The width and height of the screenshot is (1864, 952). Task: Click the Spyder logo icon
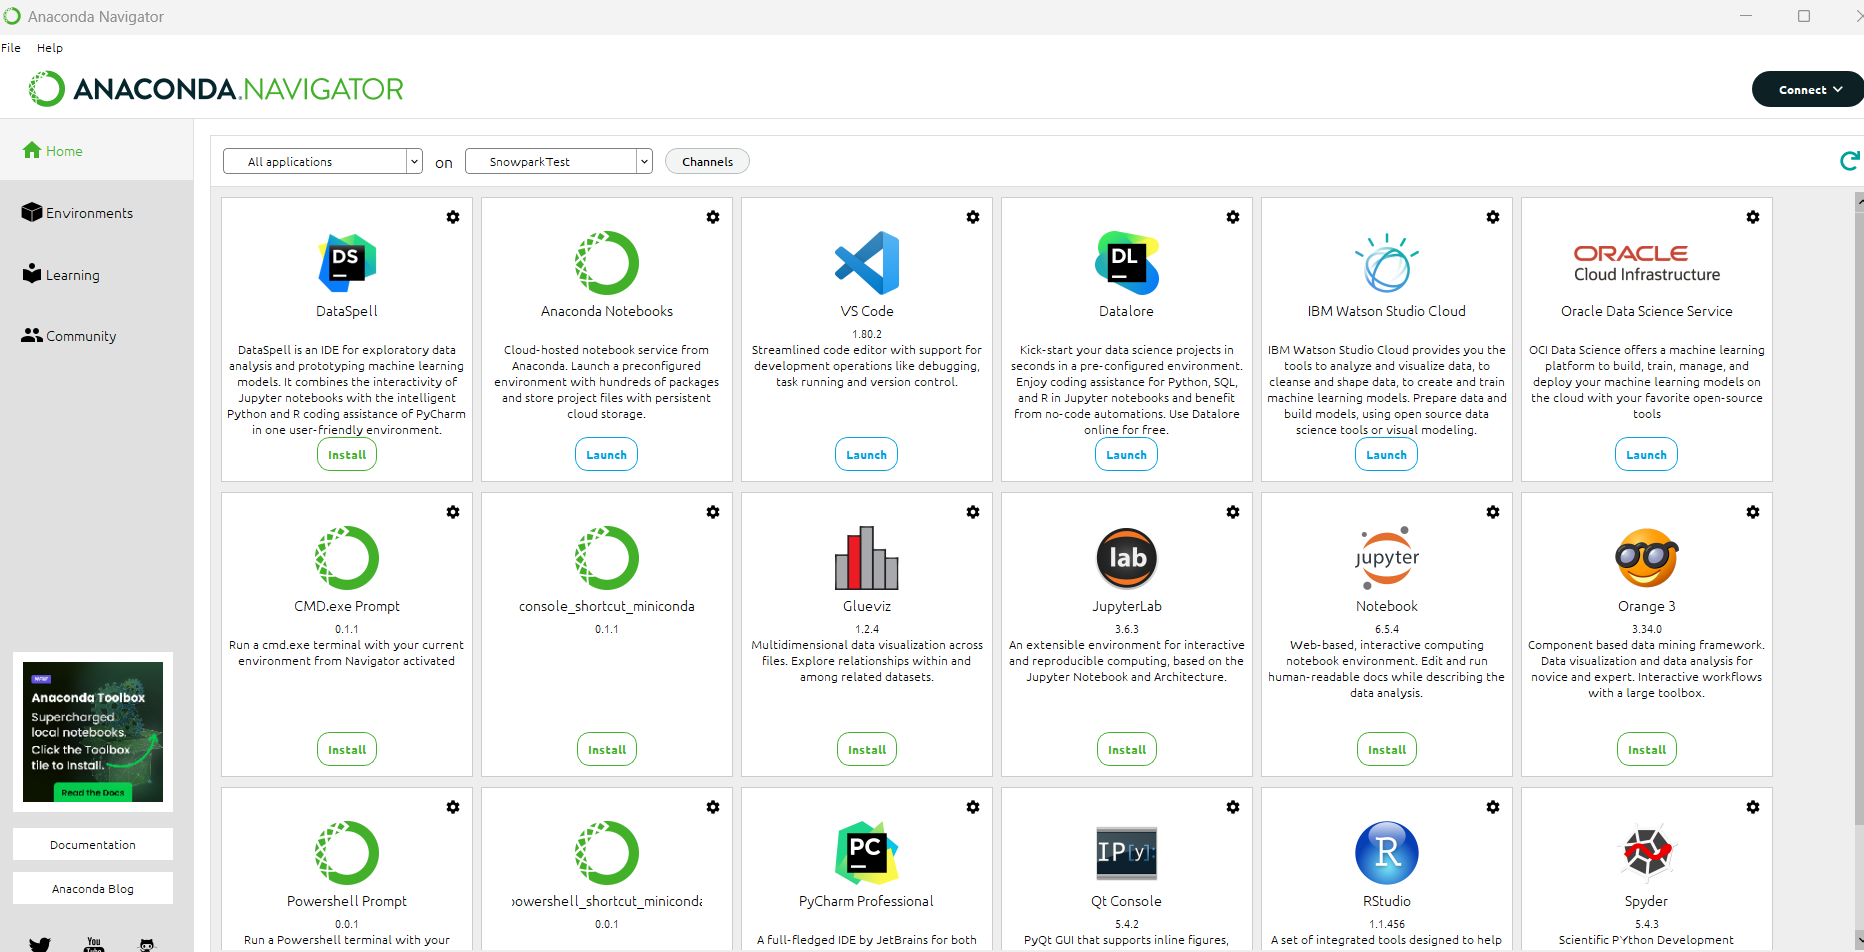1647,853
